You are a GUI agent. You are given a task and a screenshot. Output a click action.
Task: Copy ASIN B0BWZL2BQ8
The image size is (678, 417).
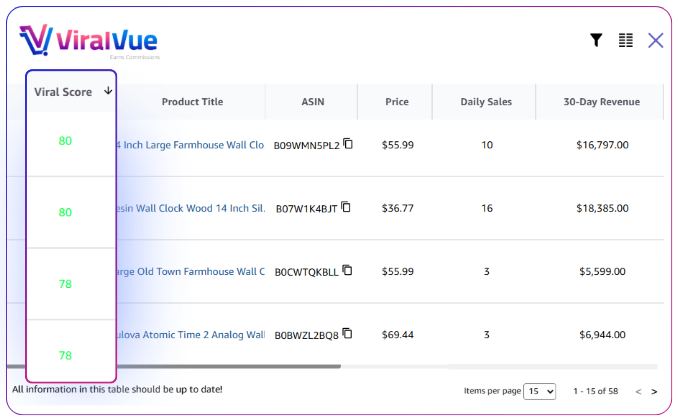coord(348,333)
